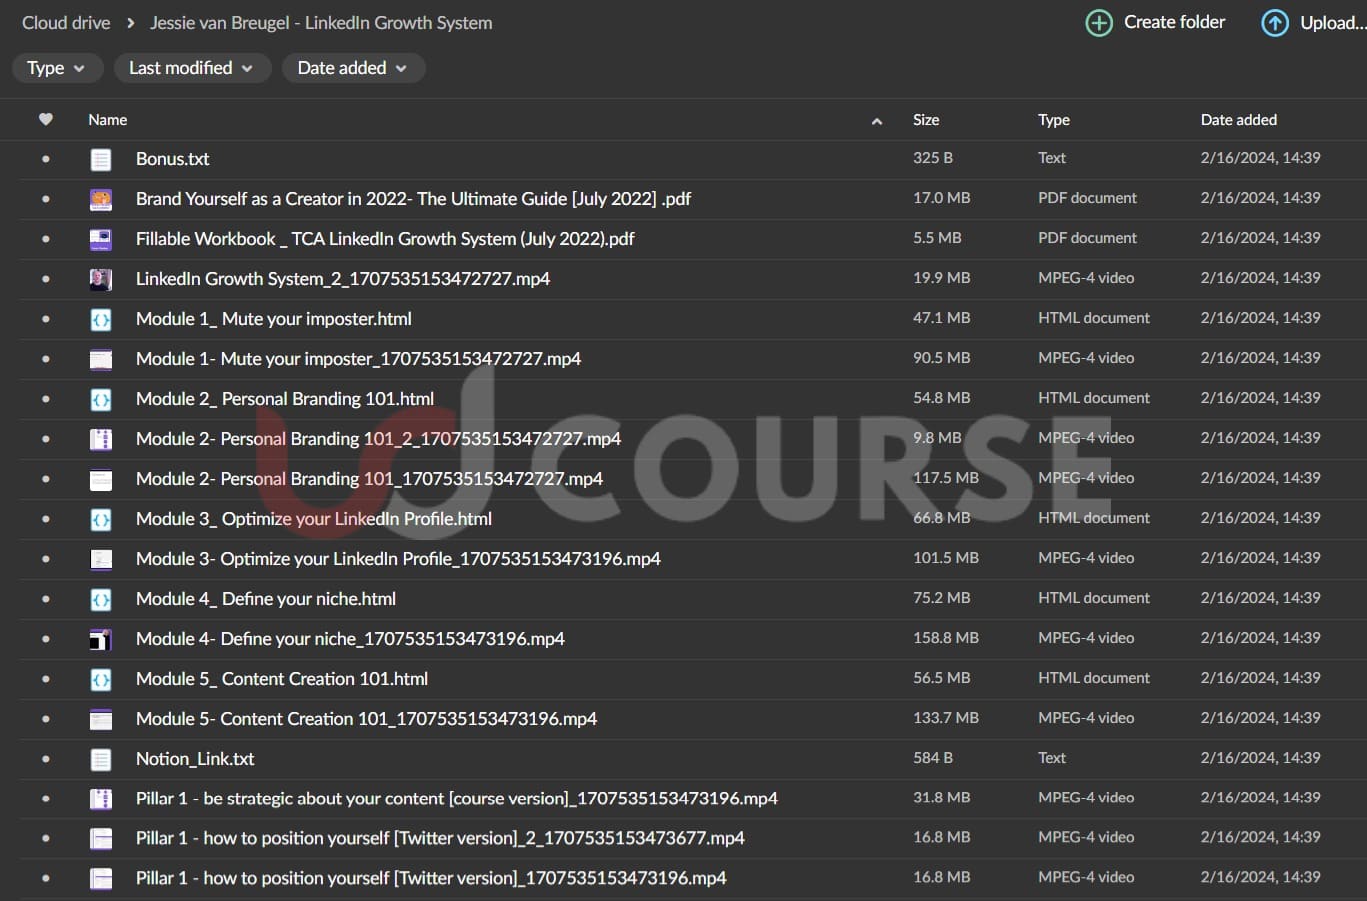
Task: Open LinkedIn Growth System_2 mp4 file
Action: click(343, 279)
